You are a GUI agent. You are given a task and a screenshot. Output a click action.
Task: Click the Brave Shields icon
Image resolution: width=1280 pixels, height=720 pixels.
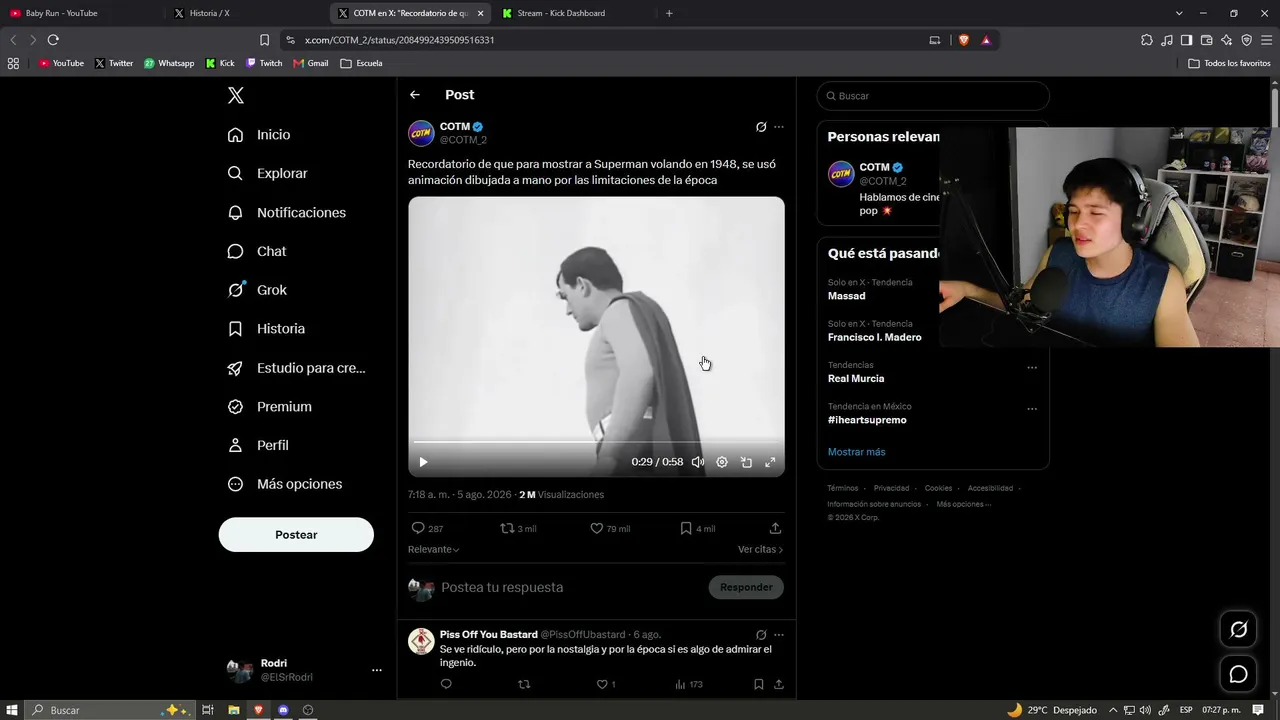(x=964, y=40)
